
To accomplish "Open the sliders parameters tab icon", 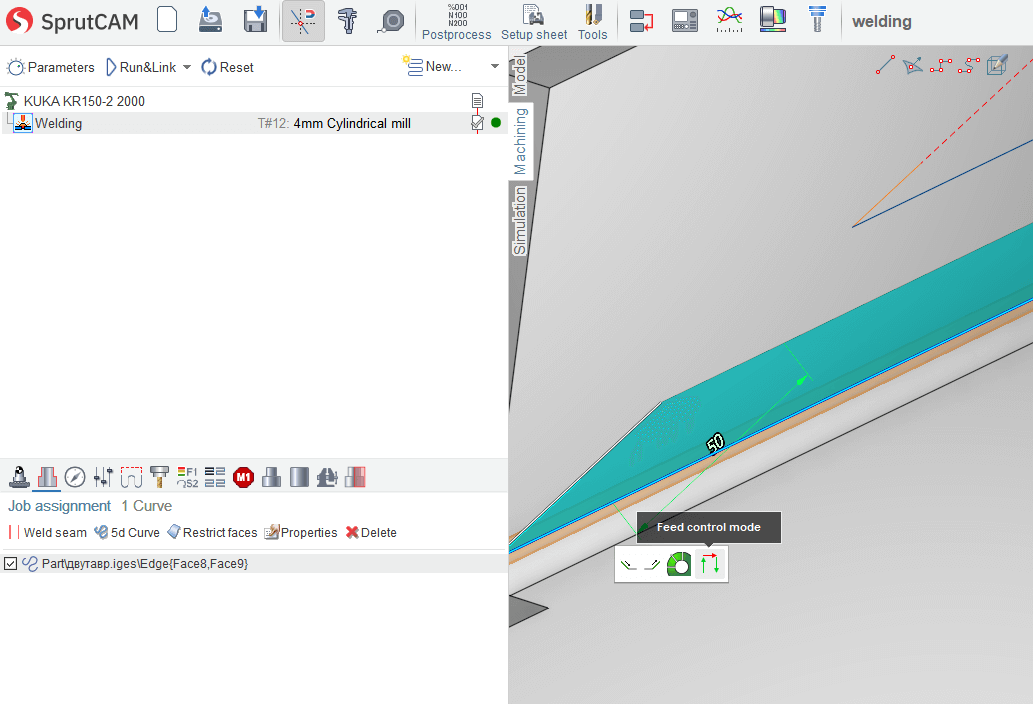I will tap(103, 477).
